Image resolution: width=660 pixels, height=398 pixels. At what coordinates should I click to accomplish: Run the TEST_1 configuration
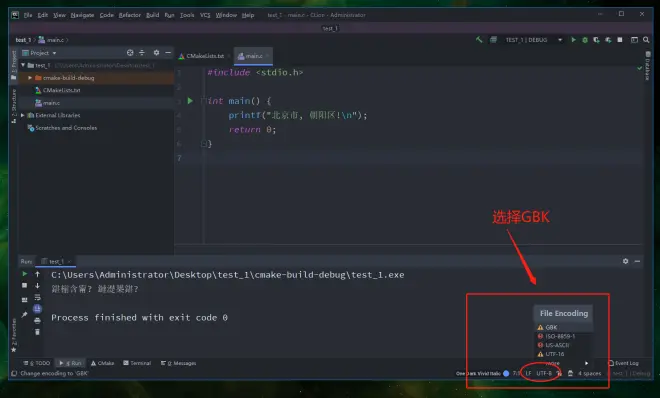tap(573, 40)
